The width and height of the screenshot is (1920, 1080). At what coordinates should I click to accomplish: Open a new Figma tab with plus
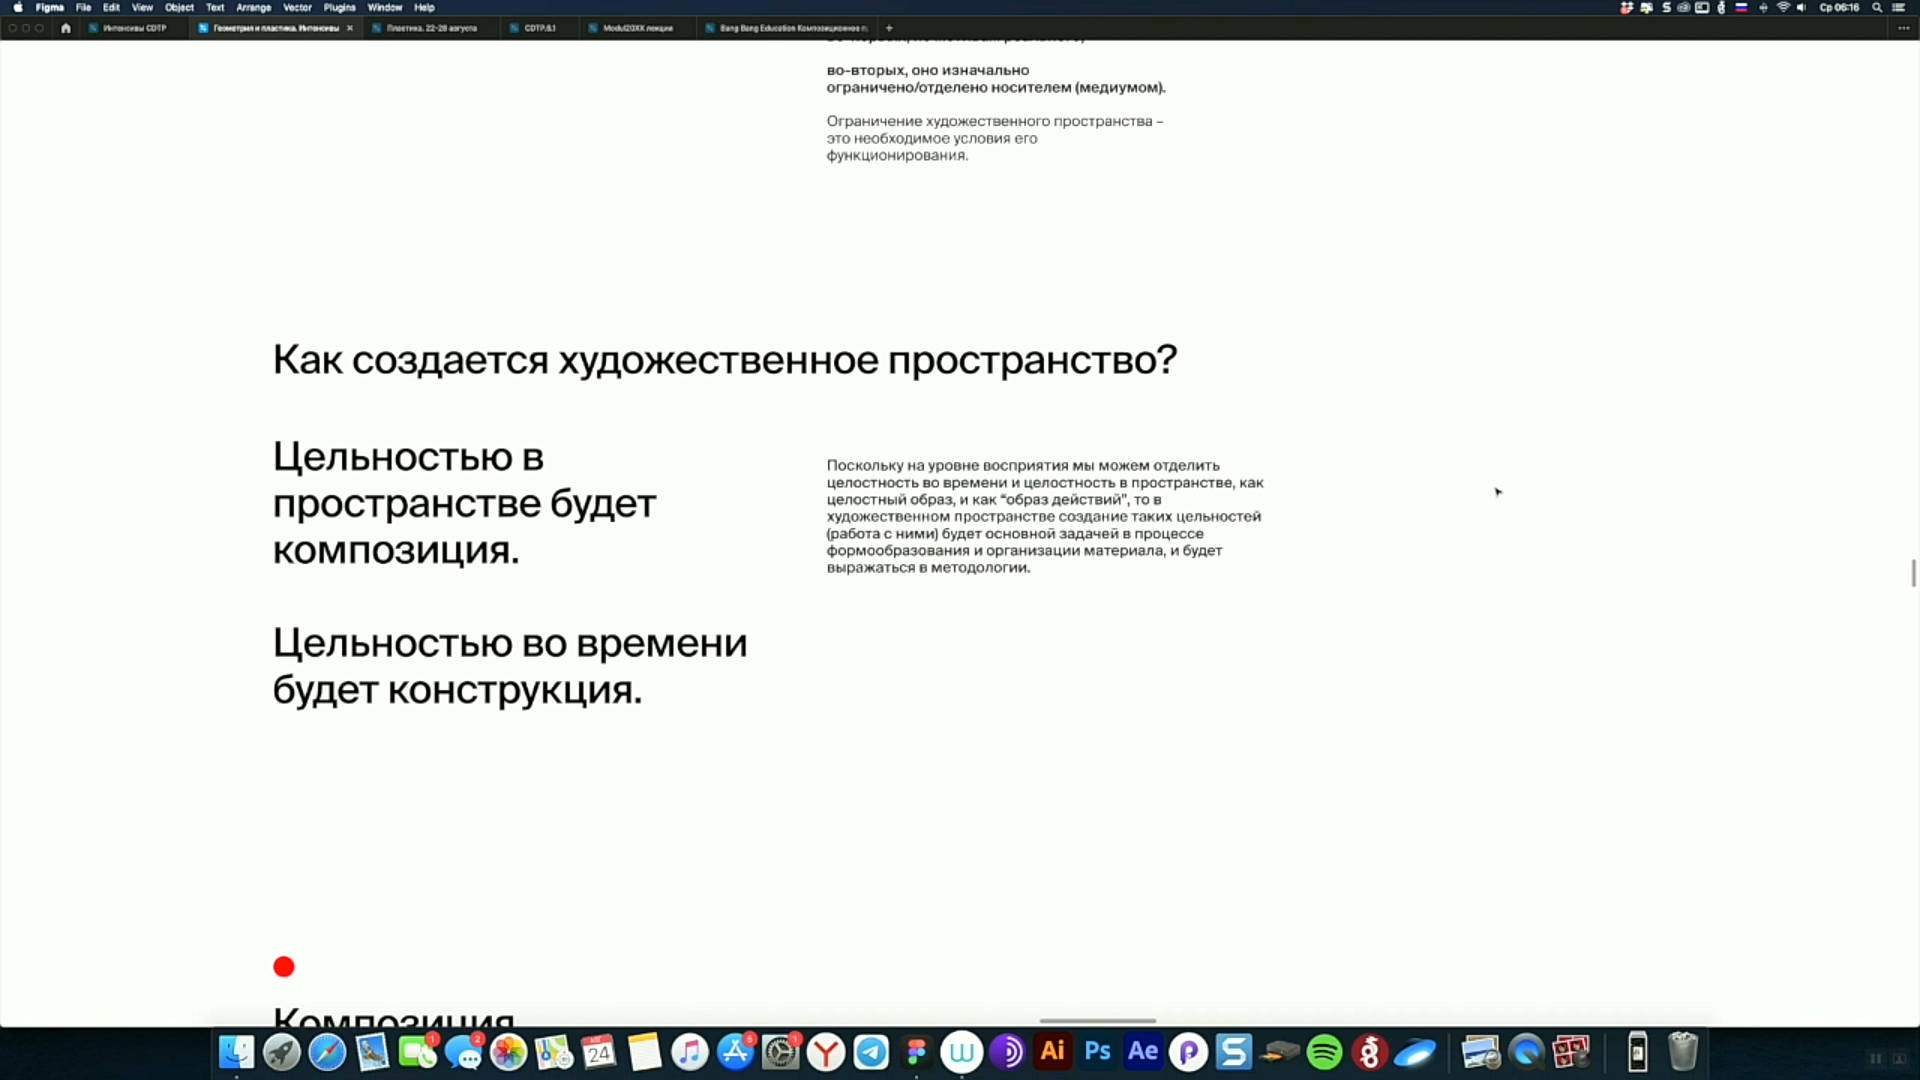(889, 28)
